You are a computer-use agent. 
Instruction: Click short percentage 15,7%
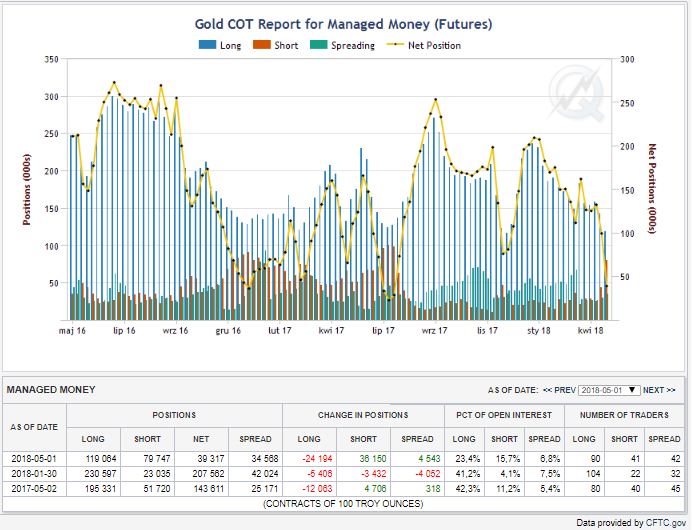pyautogui.click(x=506, y=459)
